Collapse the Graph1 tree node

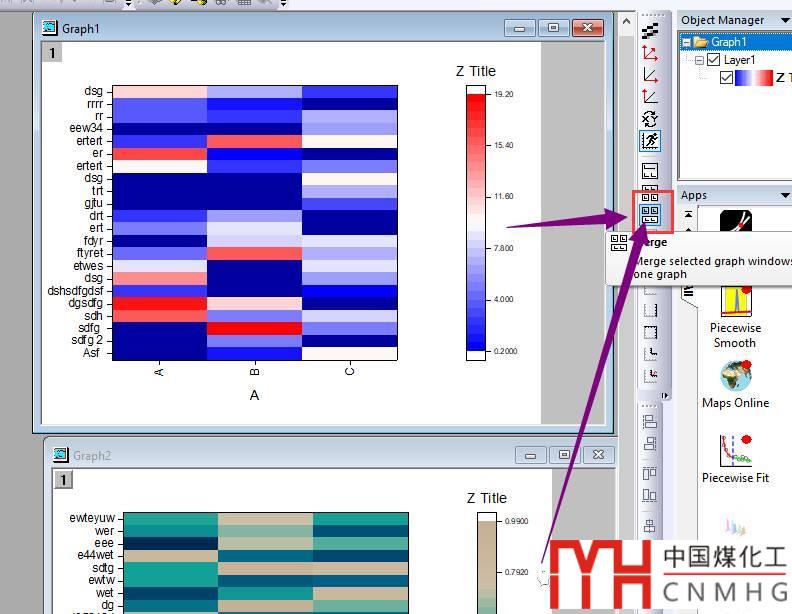[x=686, y=42]
